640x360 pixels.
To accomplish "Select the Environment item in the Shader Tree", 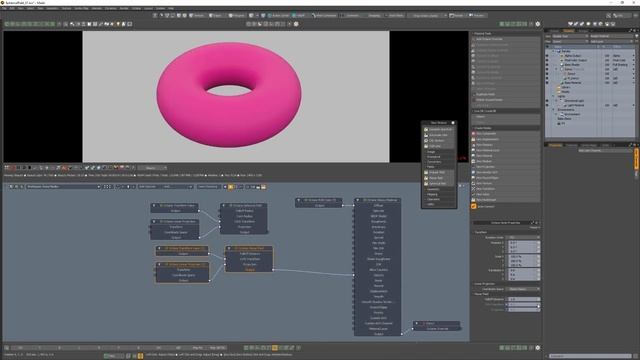I will point(572,114).
